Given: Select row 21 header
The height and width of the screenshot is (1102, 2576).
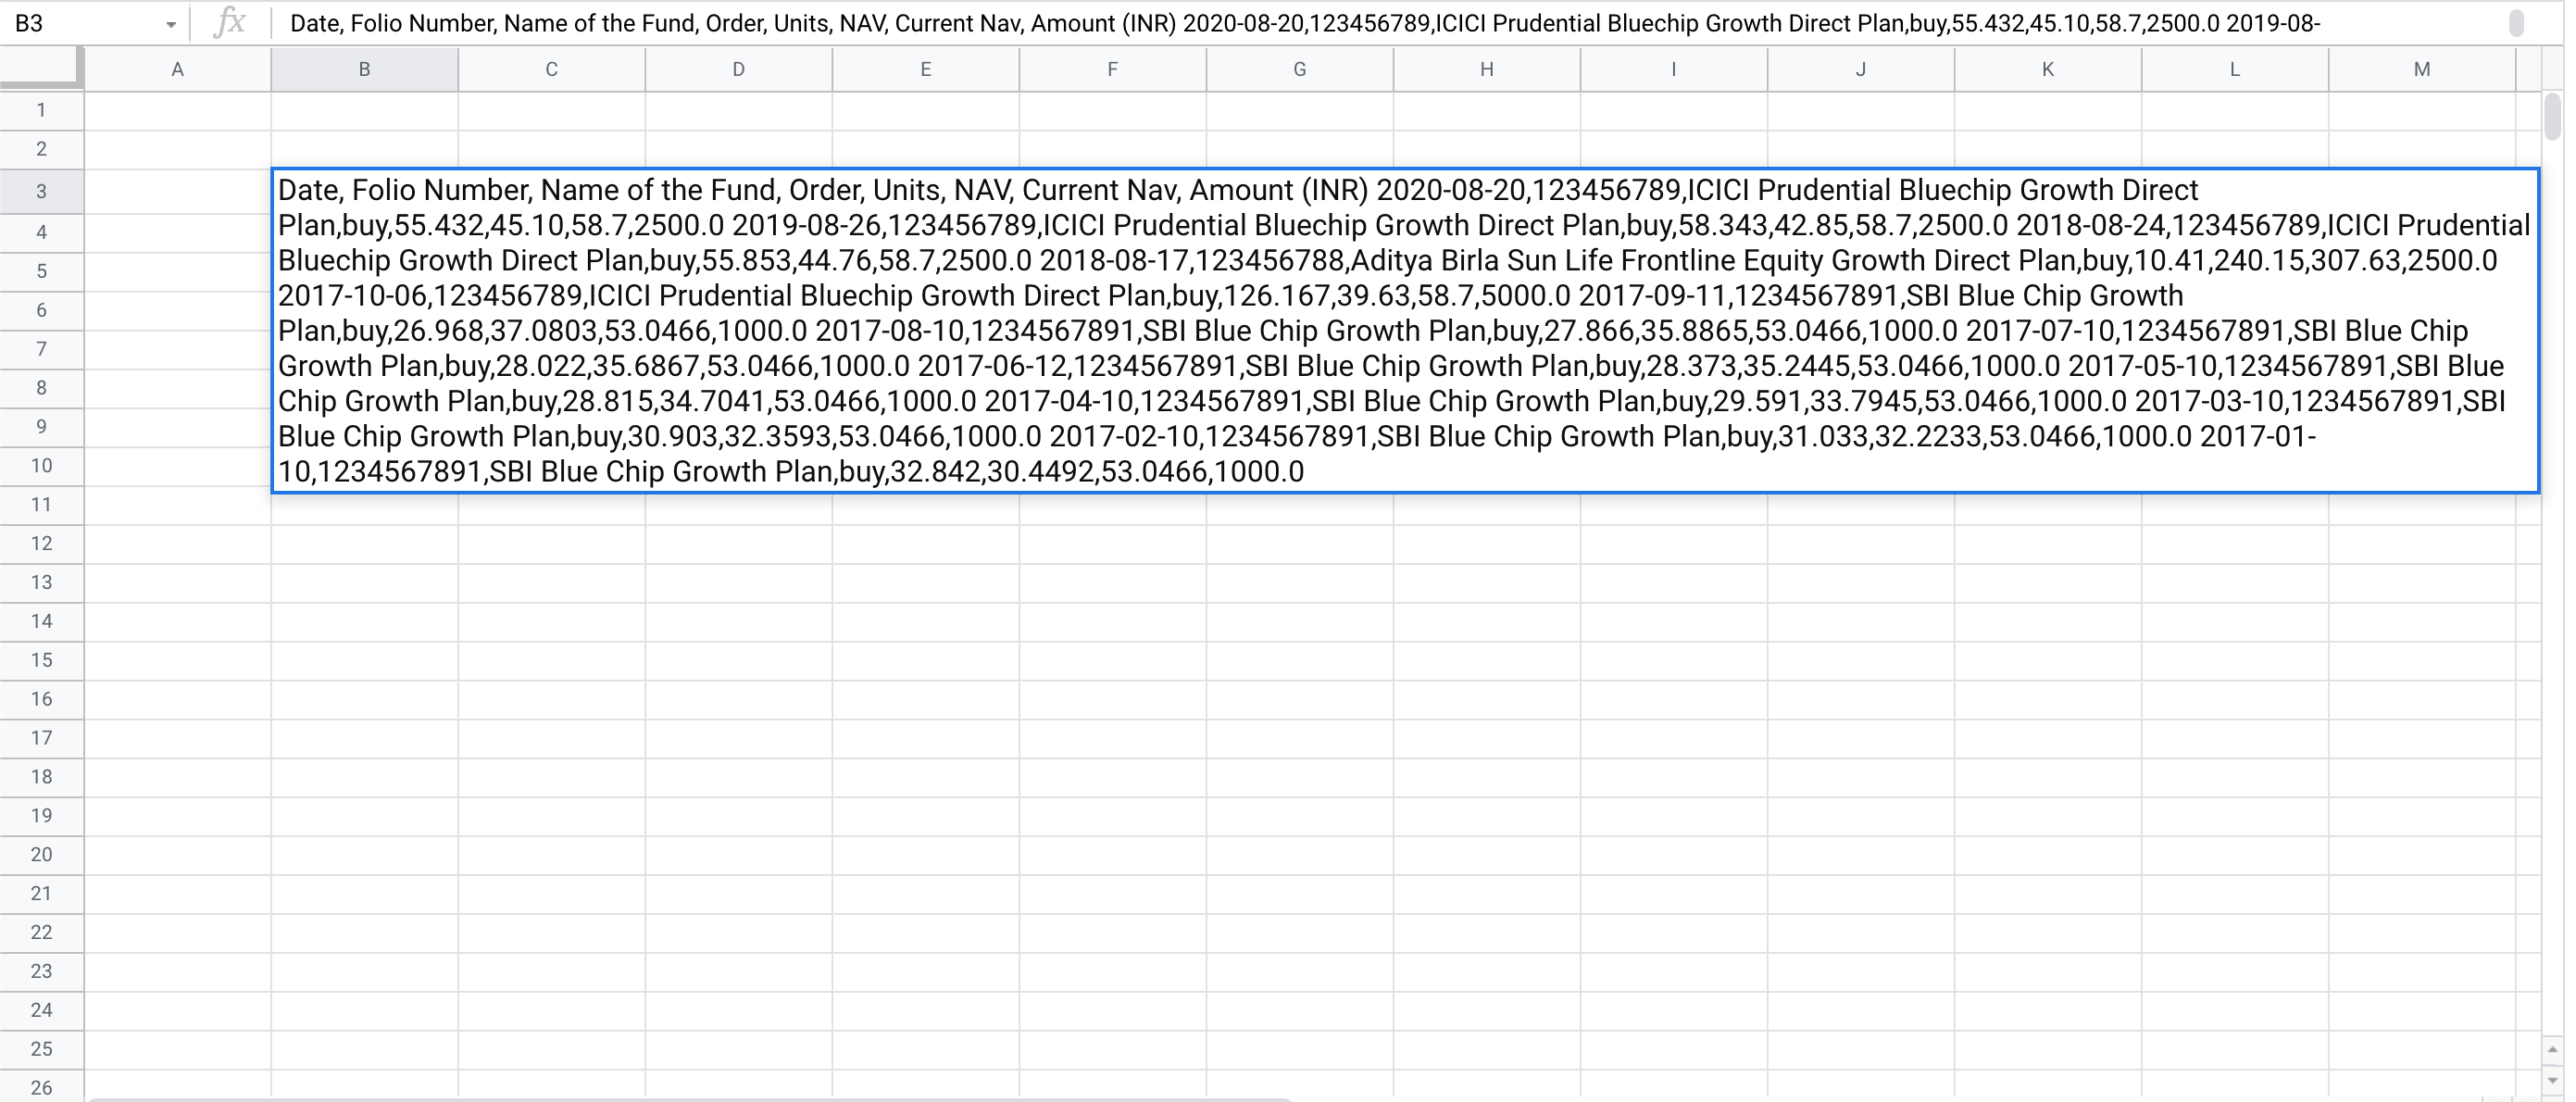Looking at the screenshot, I should pyautogui.click(x=41, y=894).
